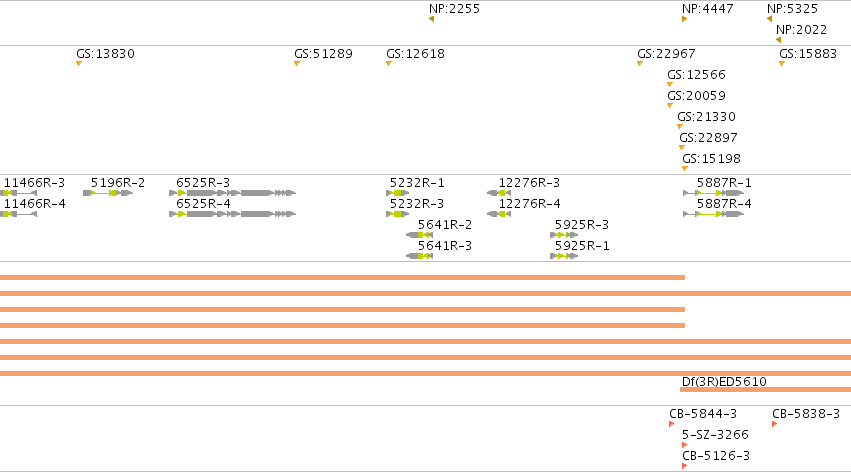The width and height of the screenshot is (851, 472).
Task: Click the CB-5838-3 red marker triangle
Action: point(774,424)
